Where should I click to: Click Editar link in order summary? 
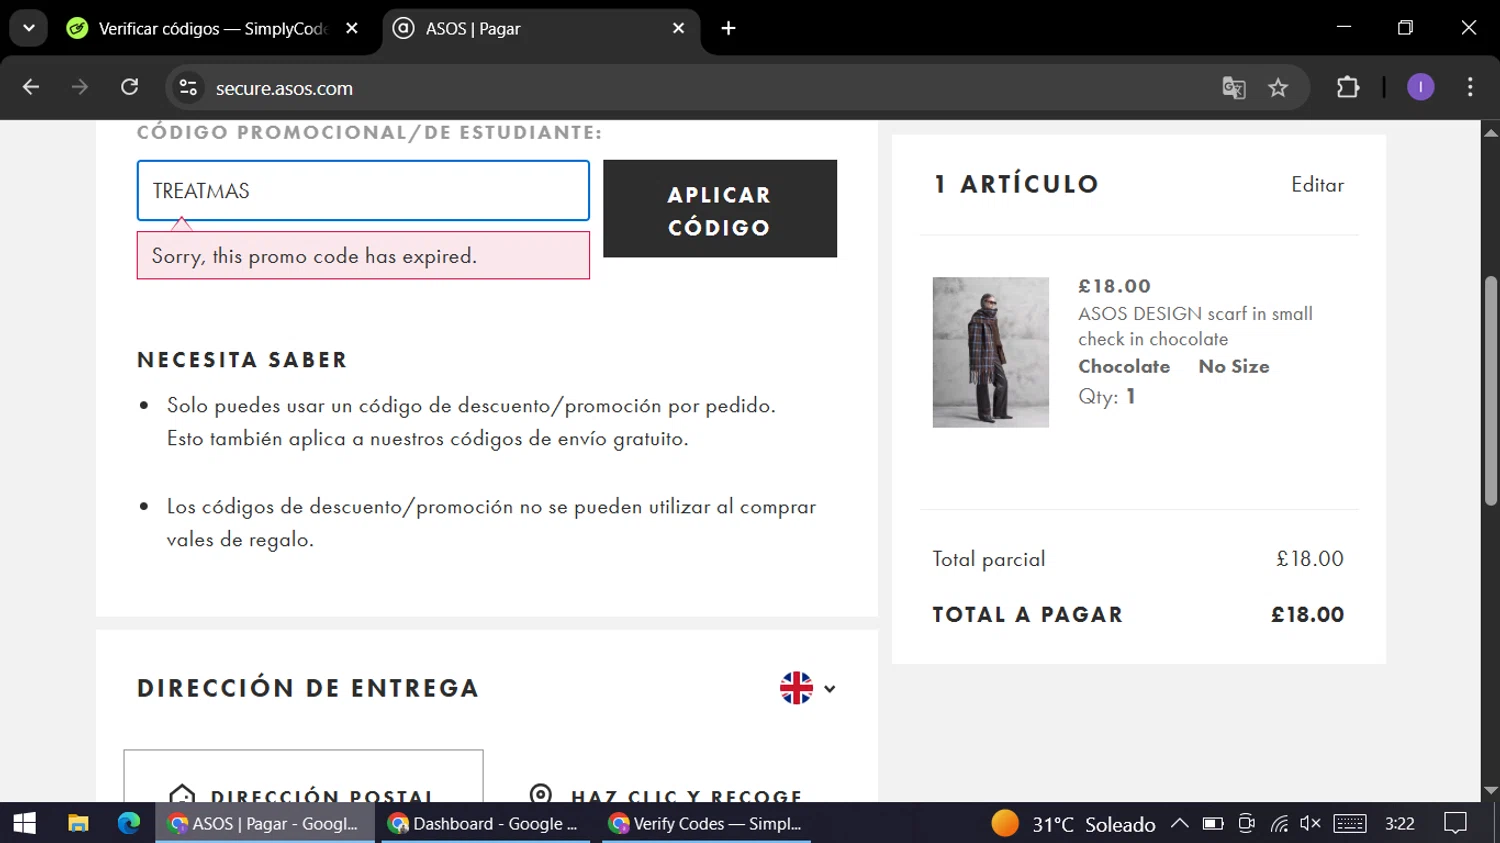(1317, 185)
